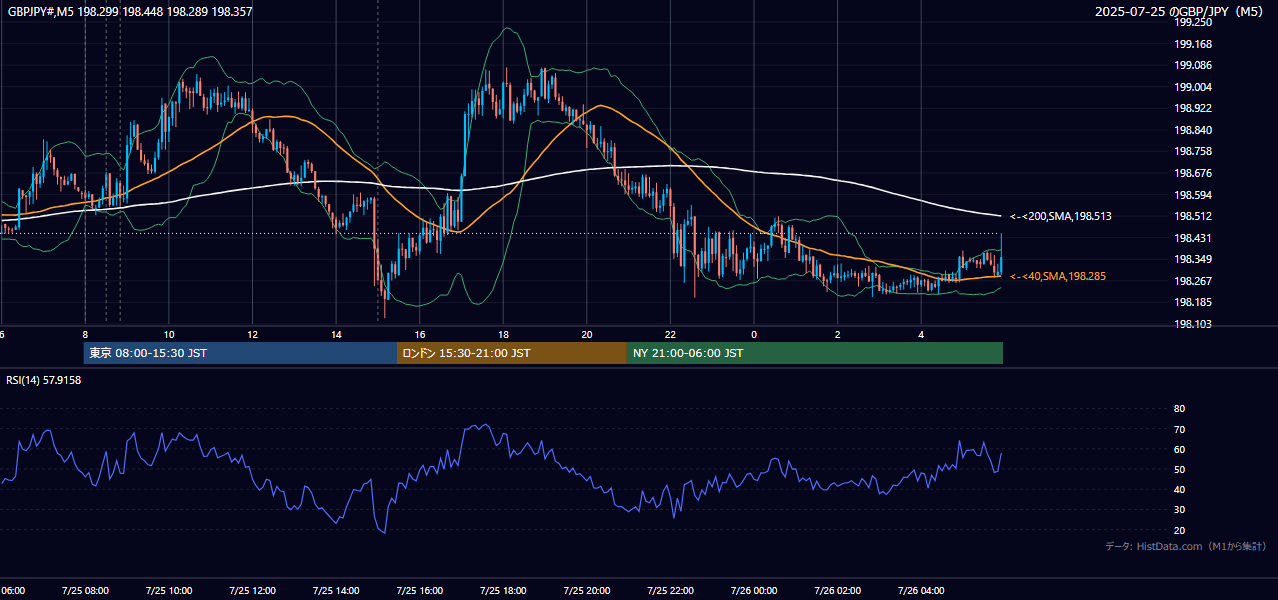
Task: Click RSI scale level 20
Action: click(1179, 530)
